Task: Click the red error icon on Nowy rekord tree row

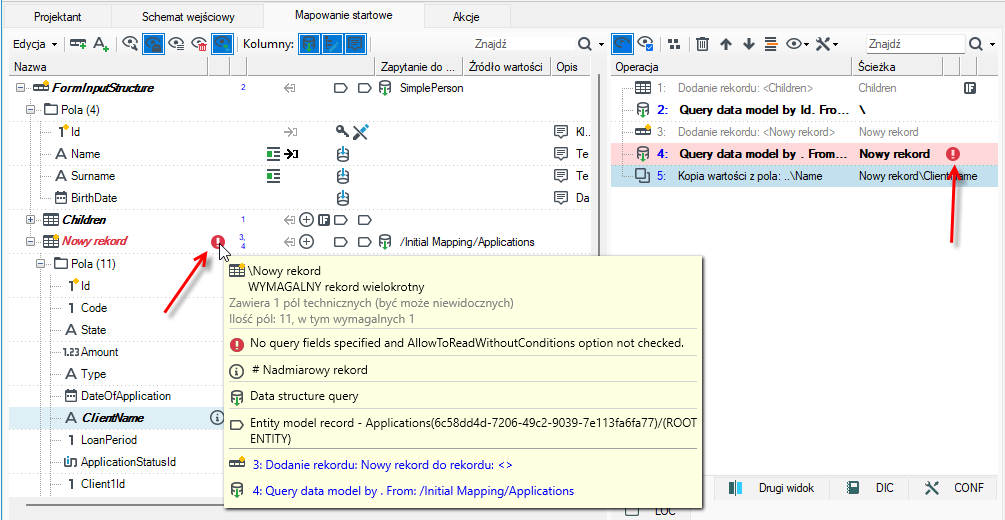Action: pyautogui.click(x=218, y=242)
